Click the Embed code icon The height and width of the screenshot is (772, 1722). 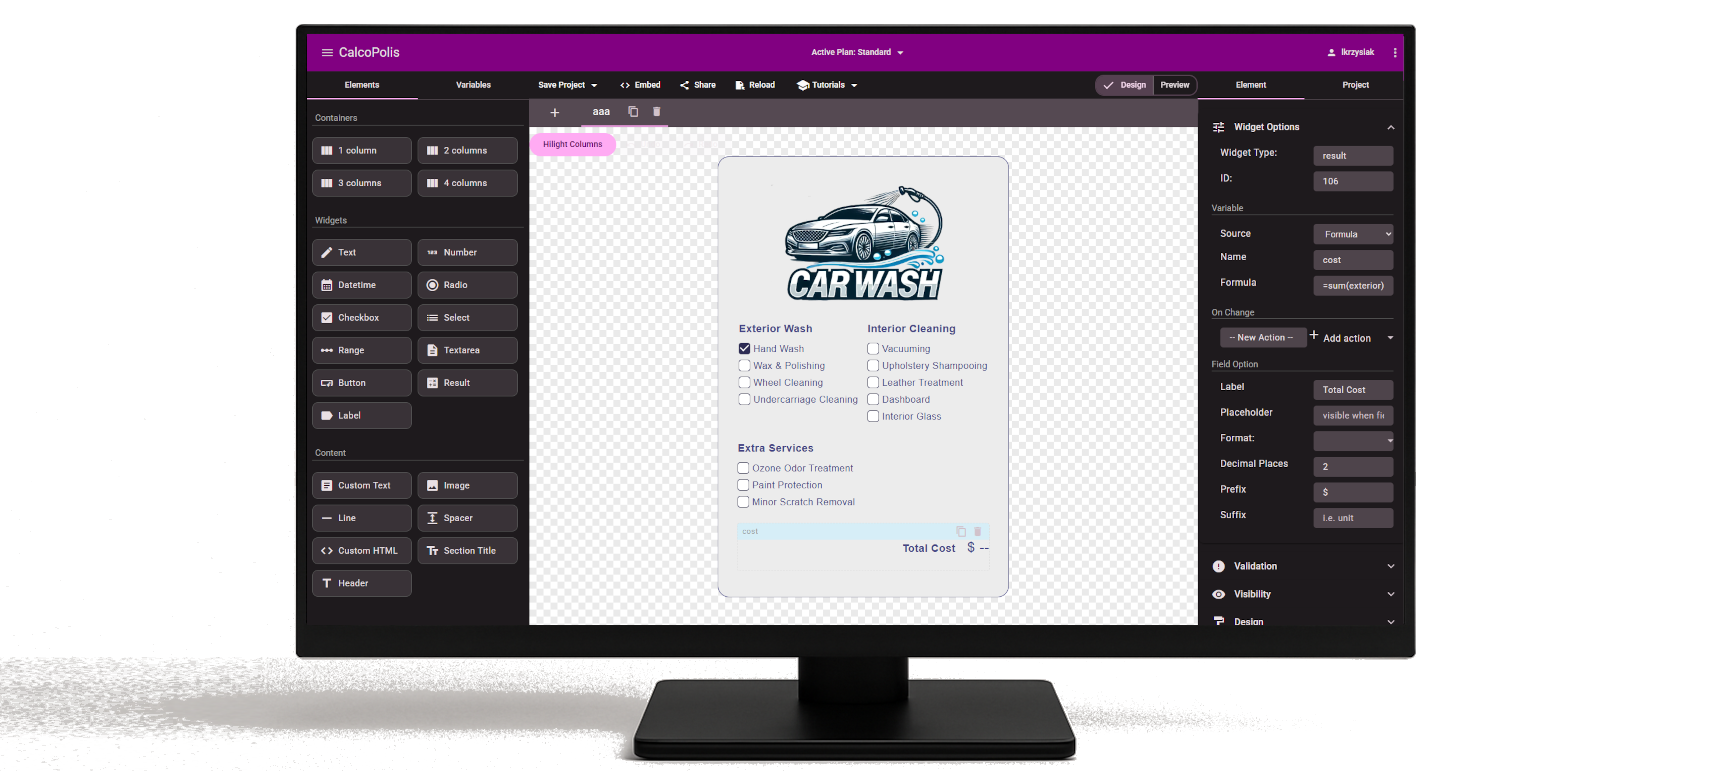[625, 85]
